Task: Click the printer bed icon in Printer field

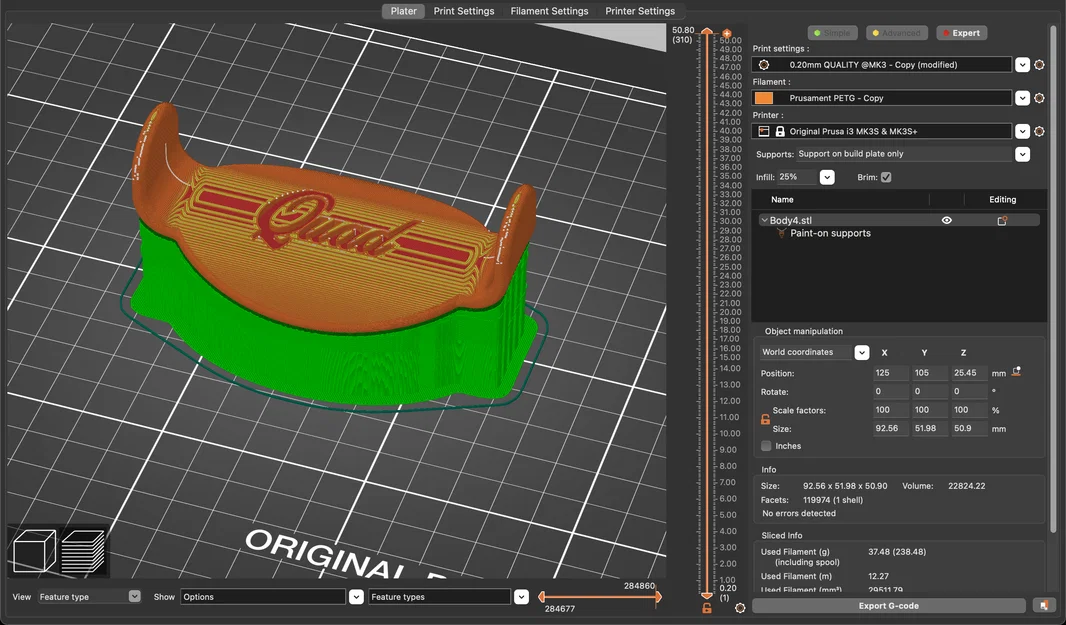Action: point(763,131)
